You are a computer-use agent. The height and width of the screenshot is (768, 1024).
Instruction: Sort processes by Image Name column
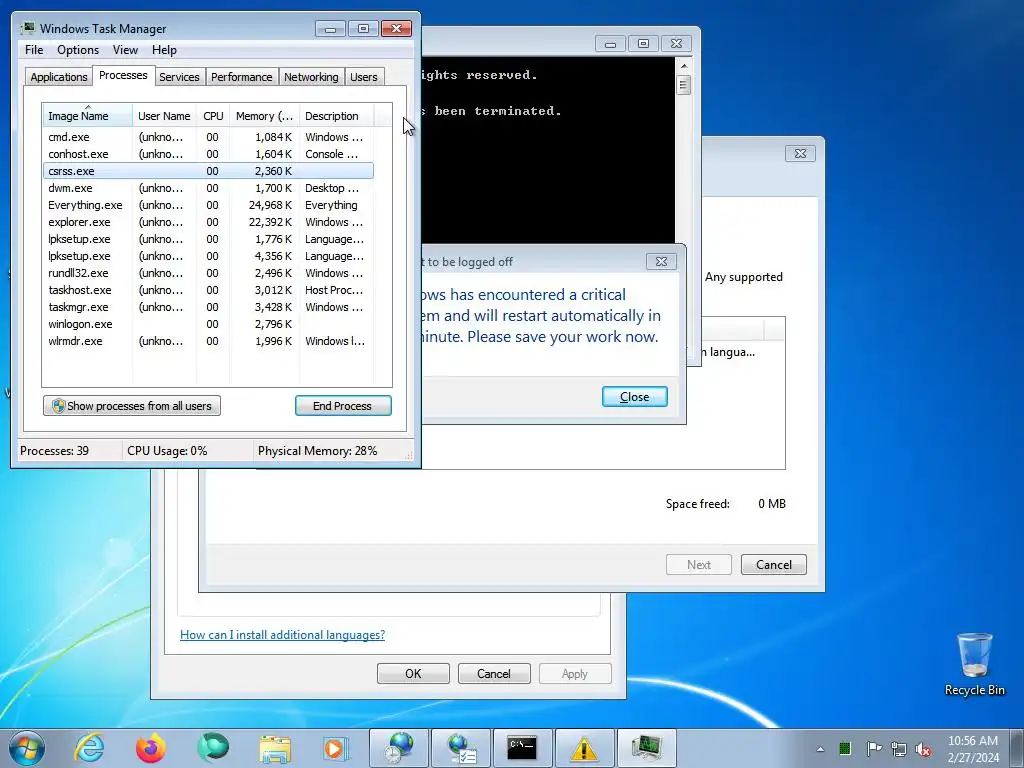(88, 116)
